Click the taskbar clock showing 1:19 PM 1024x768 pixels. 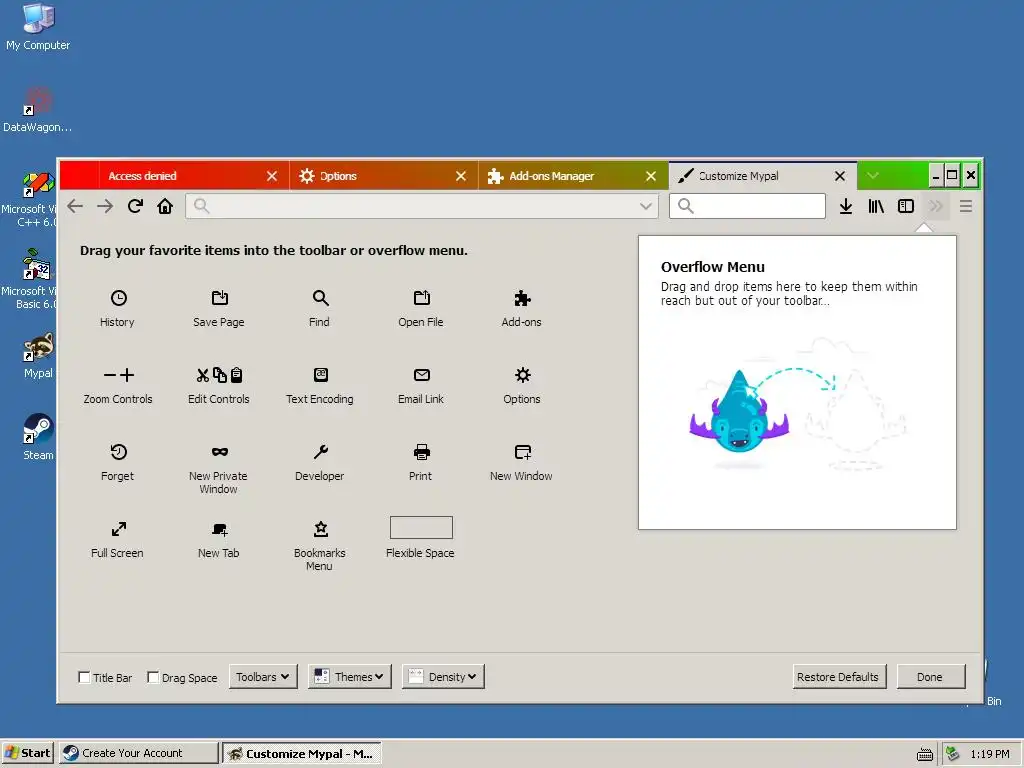(x=990, y=754)
